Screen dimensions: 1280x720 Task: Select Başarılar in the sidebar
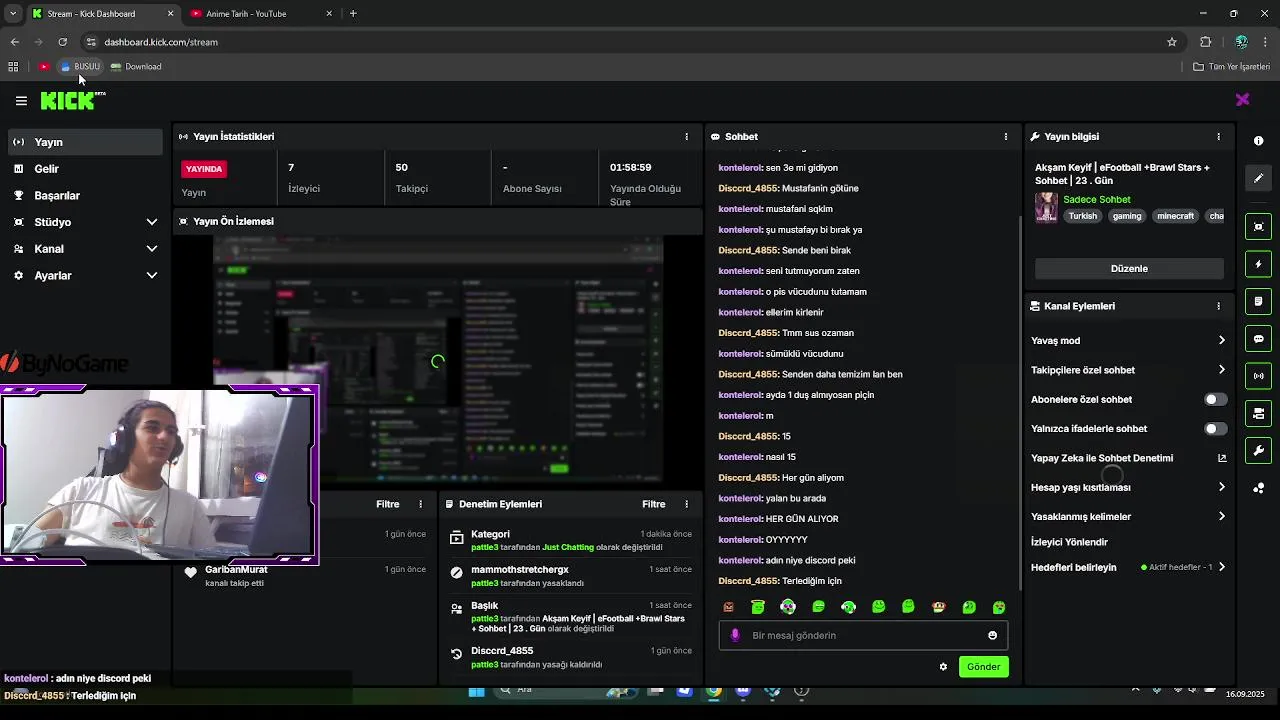click(x=85, y=195)
